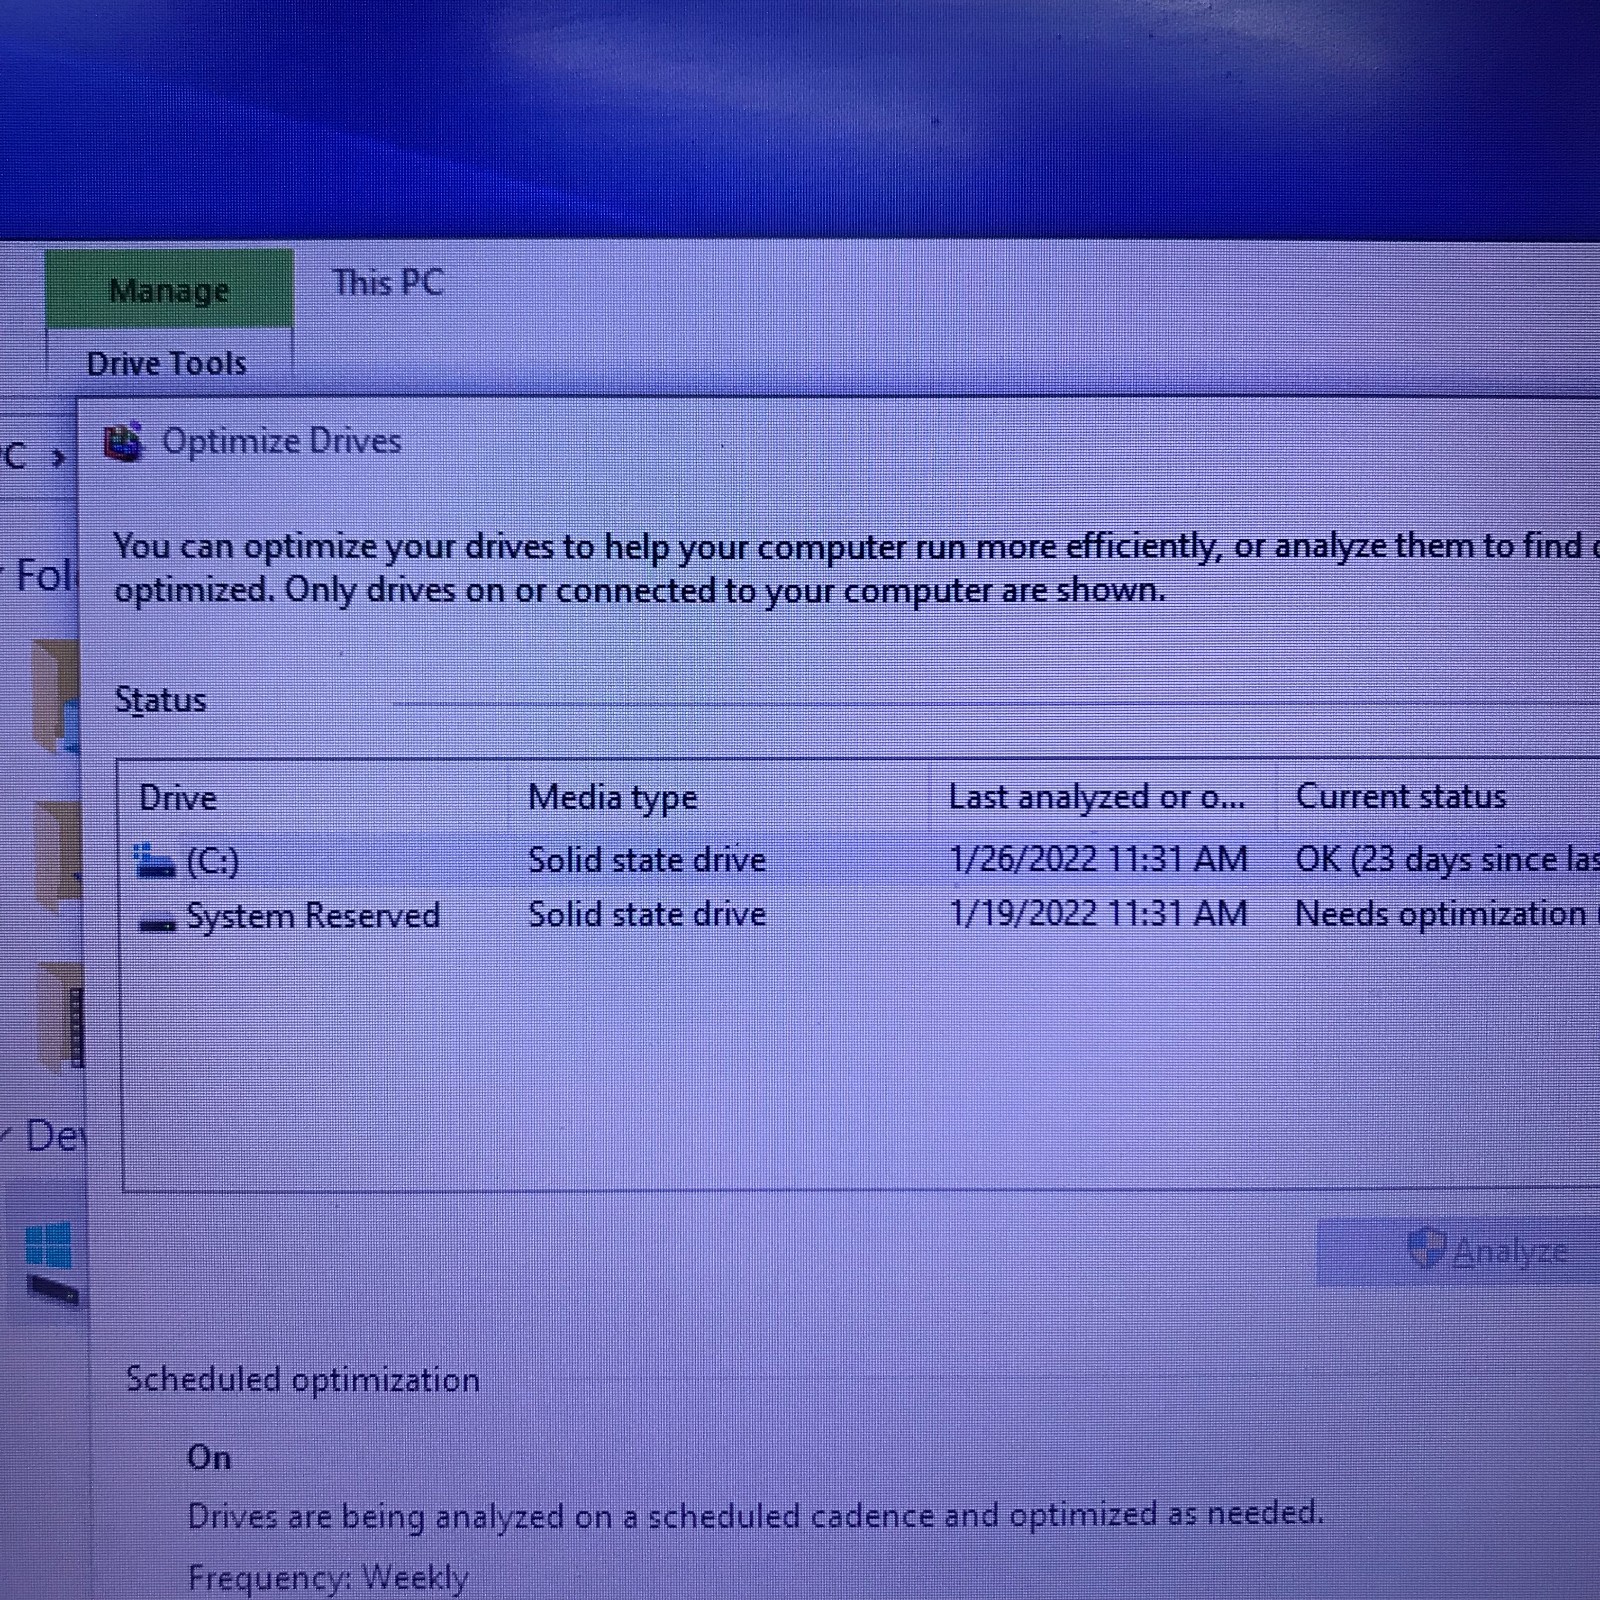
Task: Click the Windows drive icon in Explorer
Action: [x=50, y=1262]
